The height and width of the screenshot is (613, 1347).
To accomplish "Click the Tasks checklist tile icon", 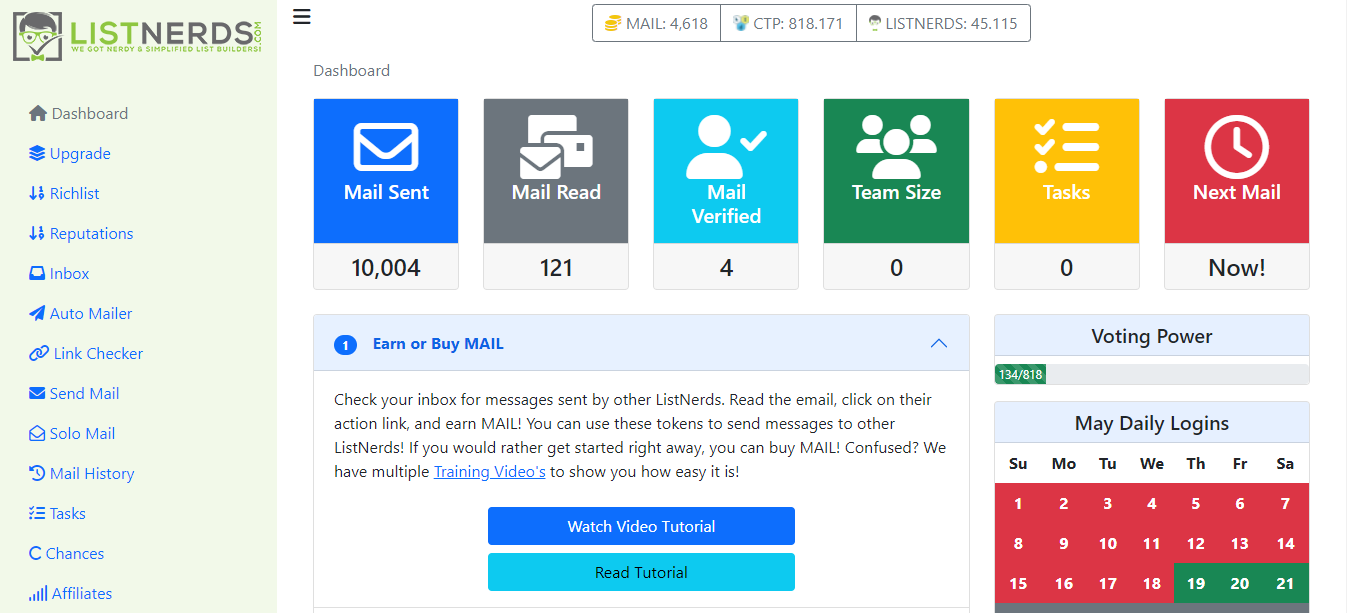I will pos(1066,147).
